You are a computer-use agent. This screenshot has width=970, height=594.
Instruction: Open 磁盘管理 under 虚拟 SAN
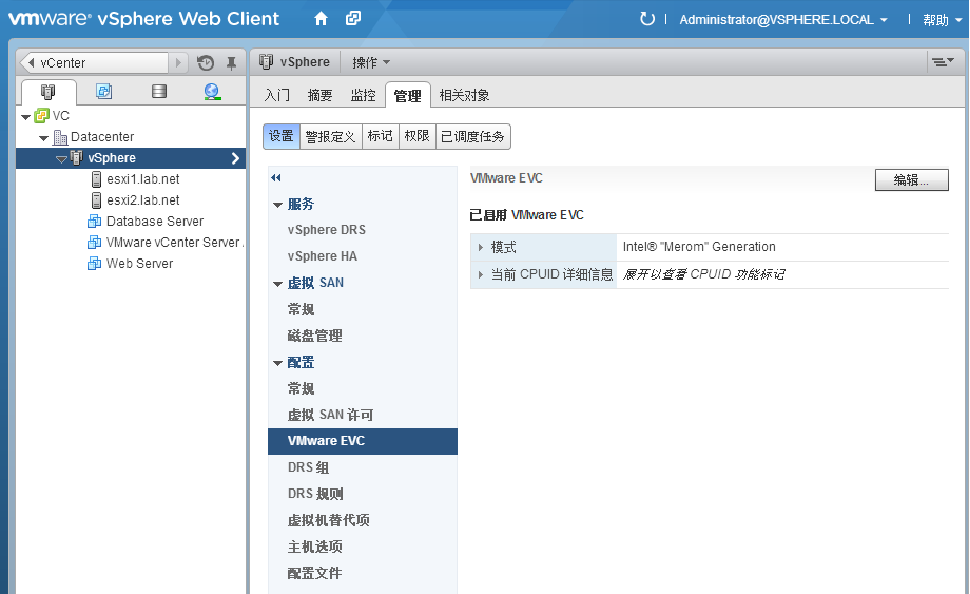click(x=315, y=336)
